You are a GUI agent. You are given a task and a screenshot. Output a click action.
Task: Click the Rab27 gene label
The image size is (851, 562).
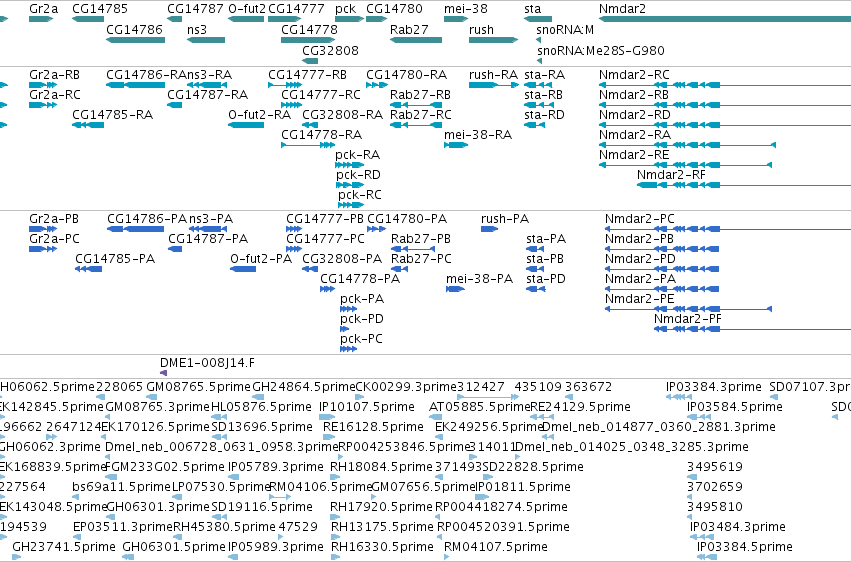[x=409, y=29]
